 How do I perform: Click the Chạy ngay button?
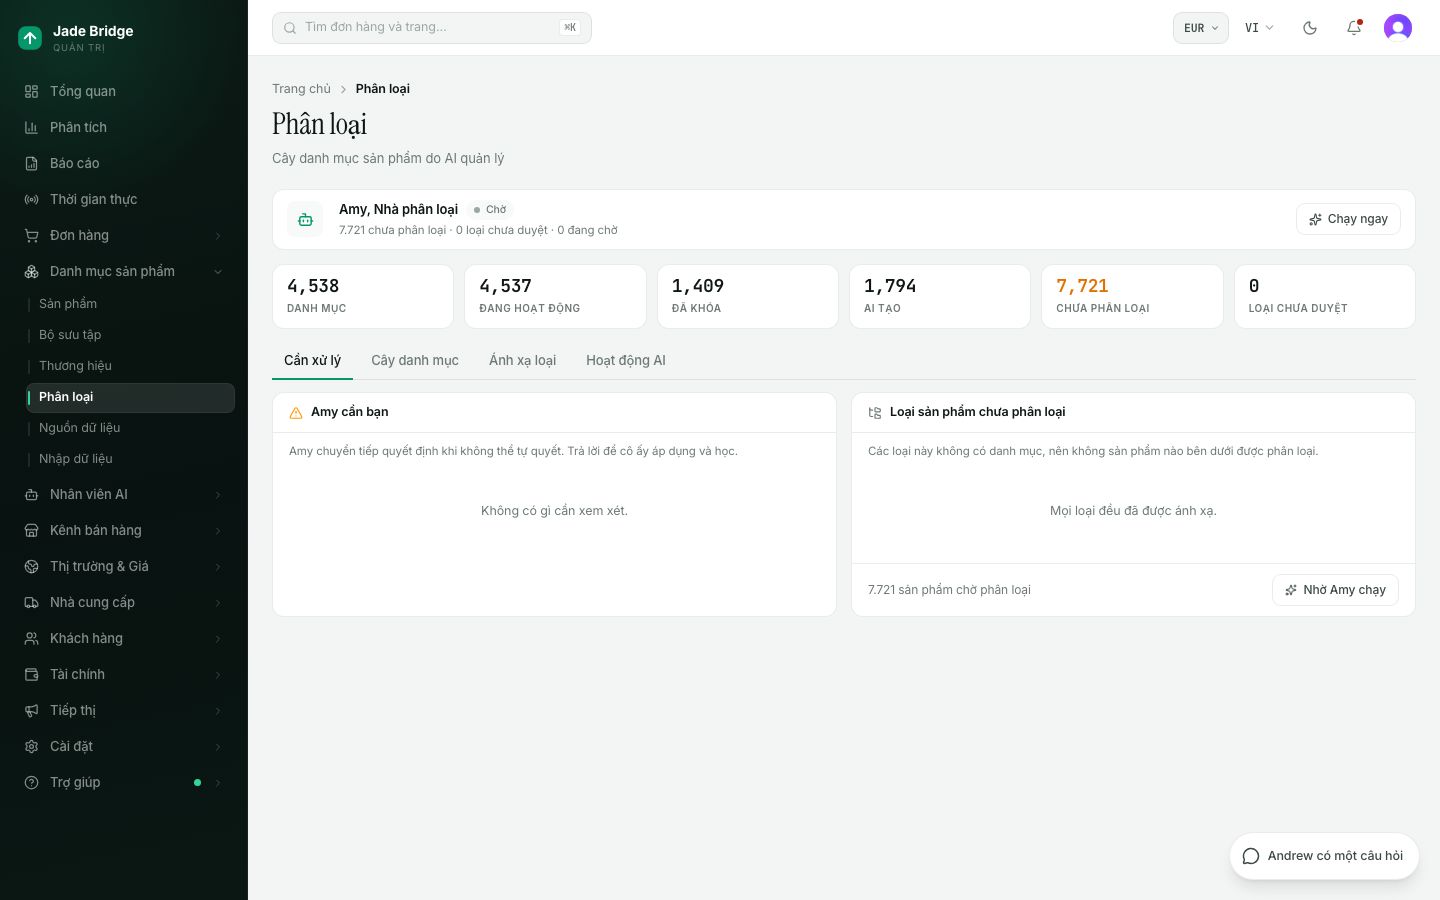[x=1348, y=219]
